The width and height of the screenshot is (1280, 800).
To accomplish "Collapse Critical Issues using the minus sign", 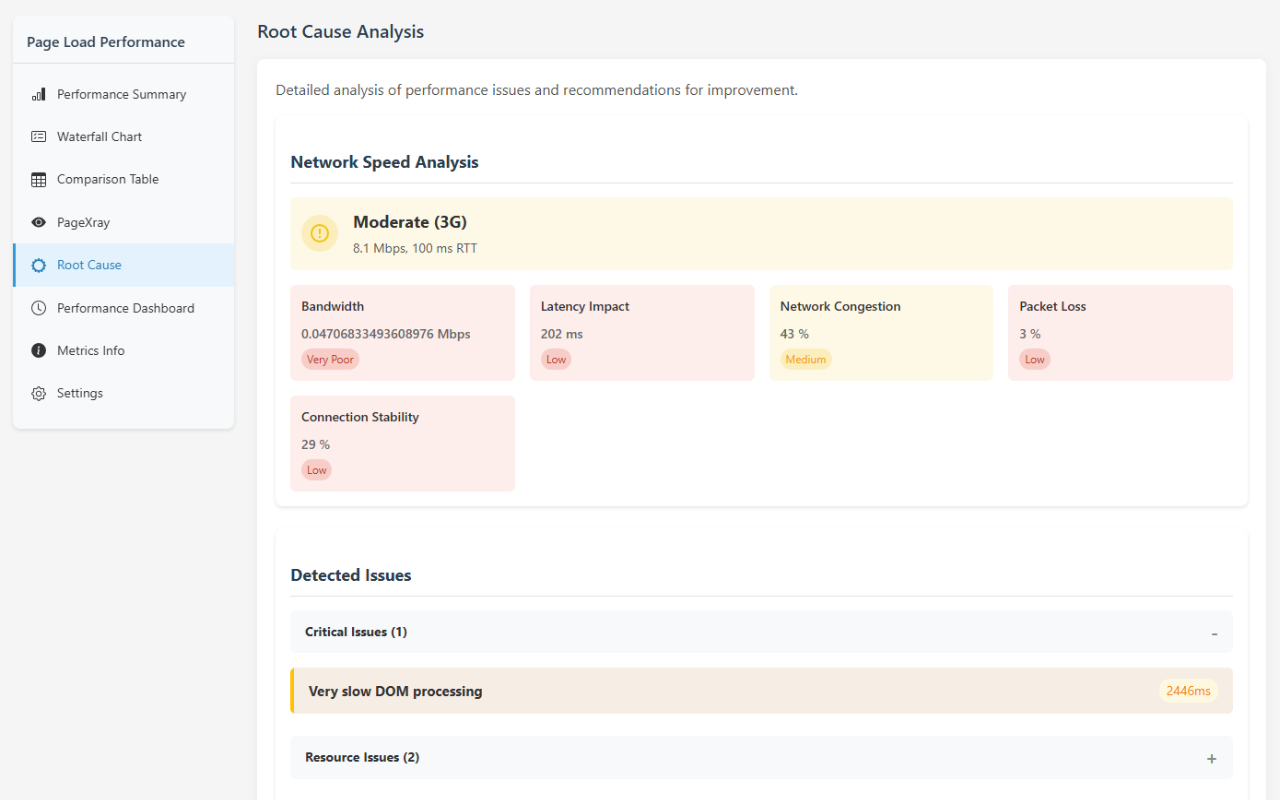I will (1214, 633).
